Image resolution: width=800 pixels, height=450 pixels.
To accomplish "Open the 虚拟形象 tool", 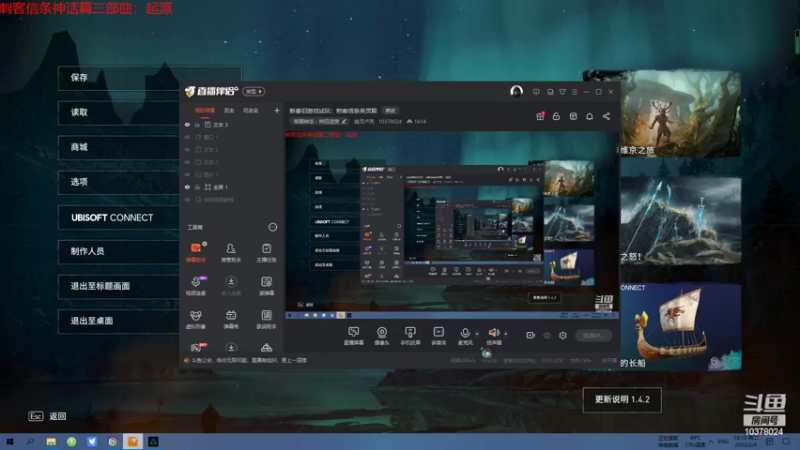I will pos(196,319).
